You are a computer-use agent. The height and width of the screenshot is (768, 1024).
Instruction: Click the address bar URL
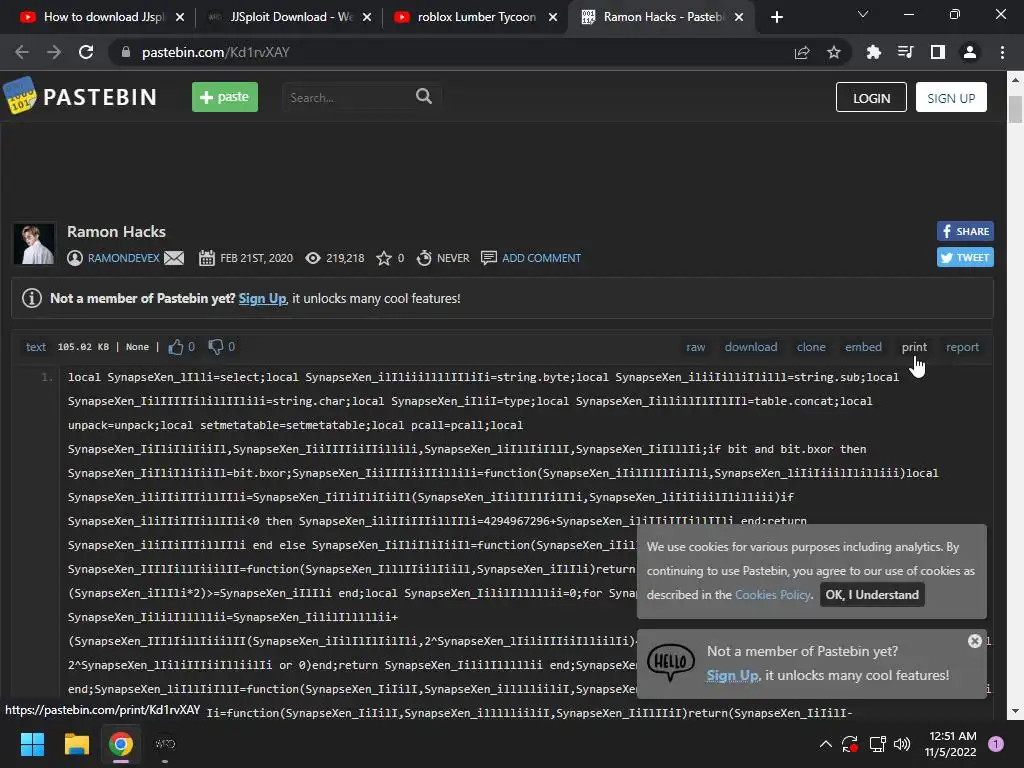[x=216, y=52]
